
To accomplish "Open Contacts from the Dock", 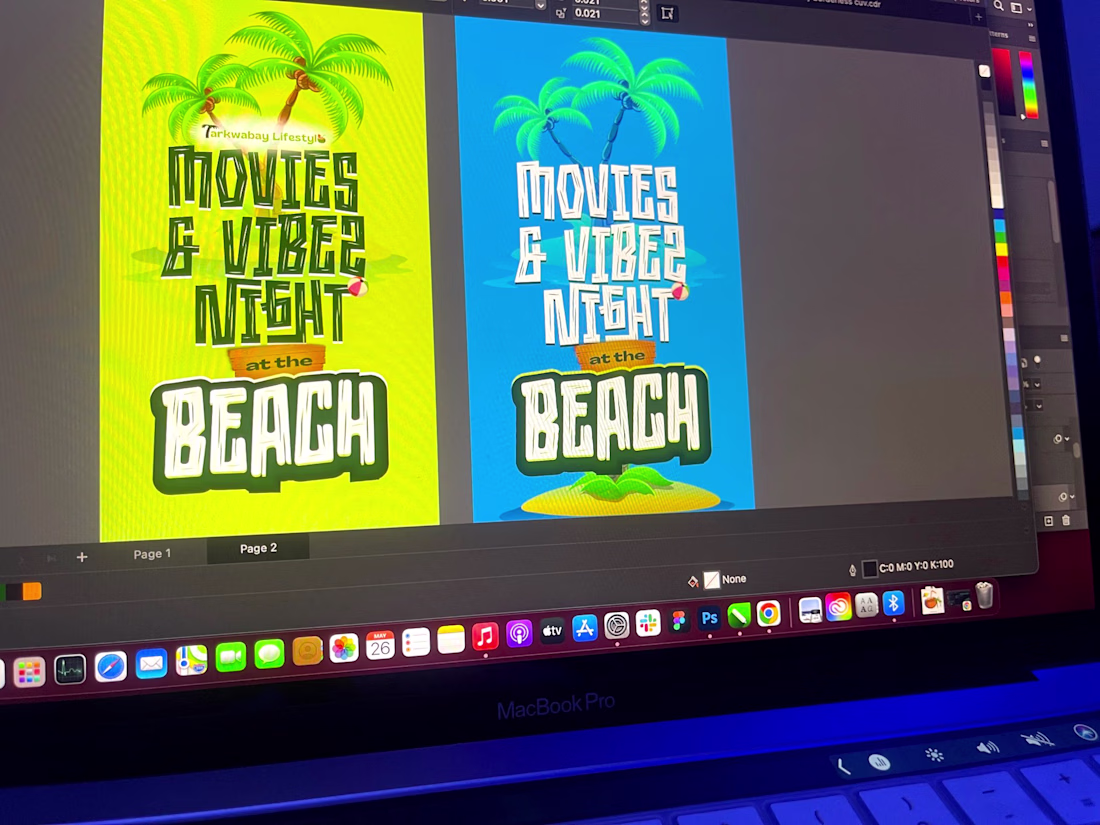I will (307, 652).
